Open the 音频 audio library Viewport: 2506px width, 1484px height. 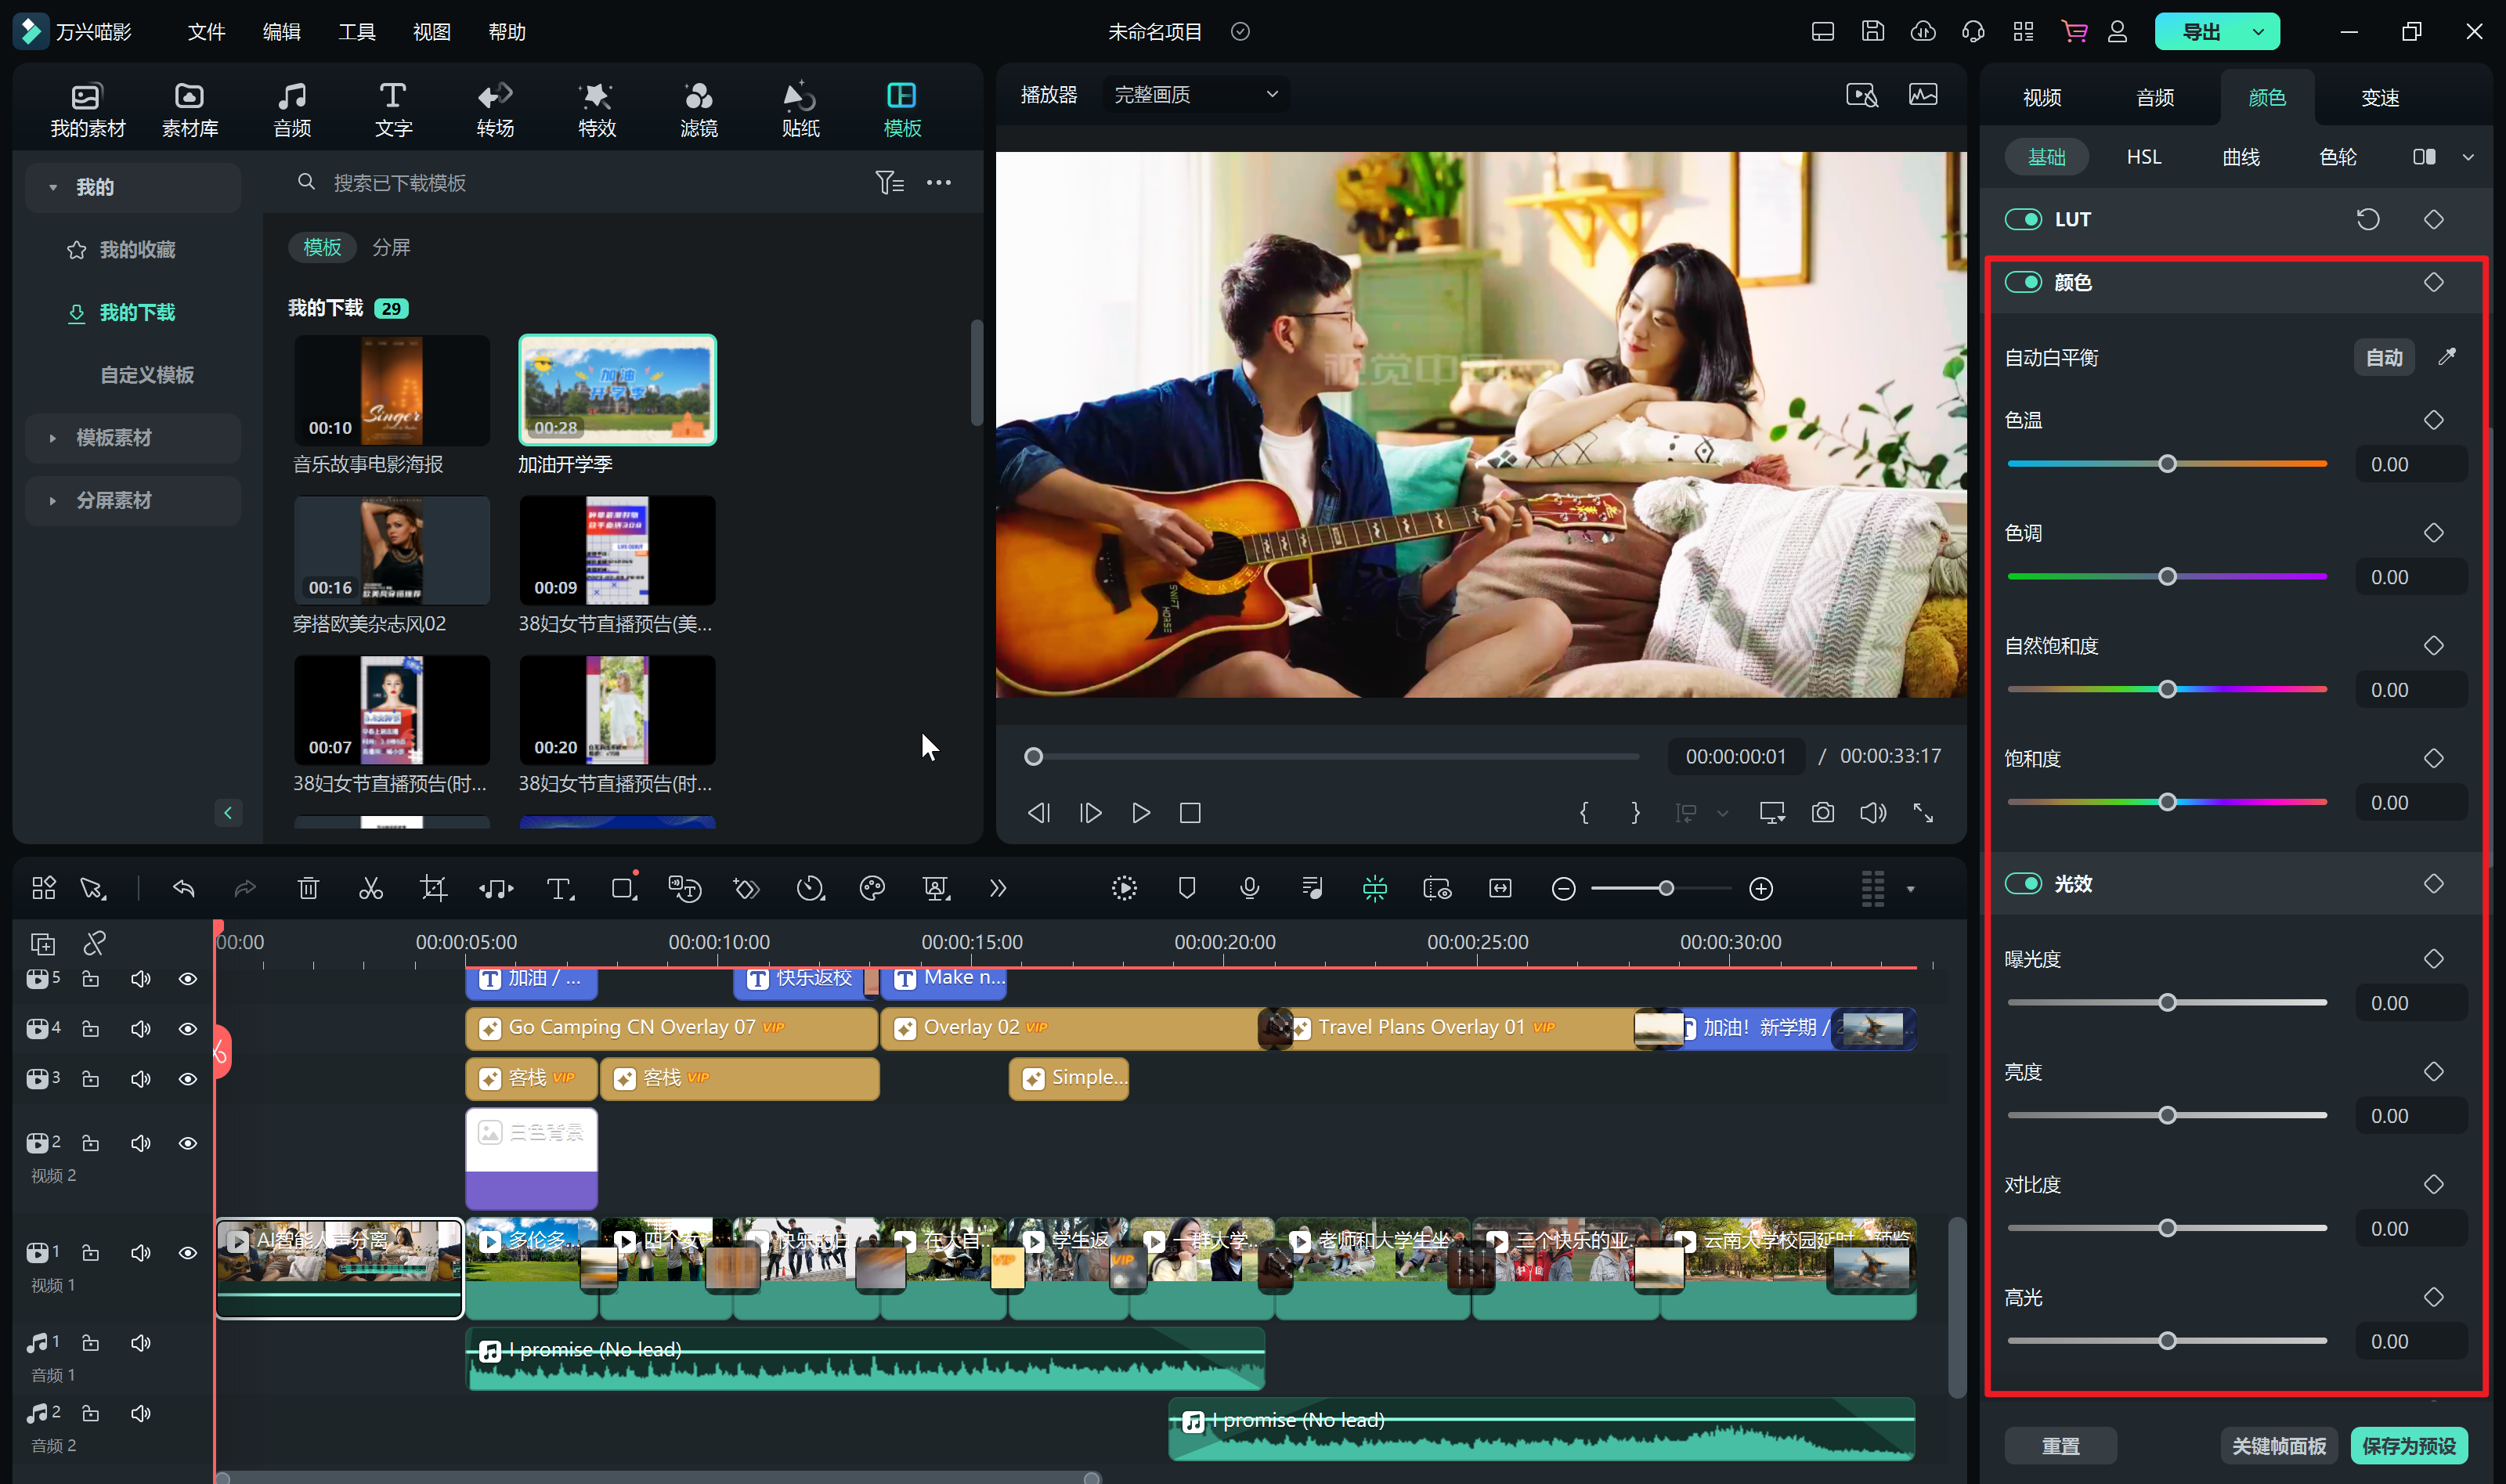coord(292,109)
